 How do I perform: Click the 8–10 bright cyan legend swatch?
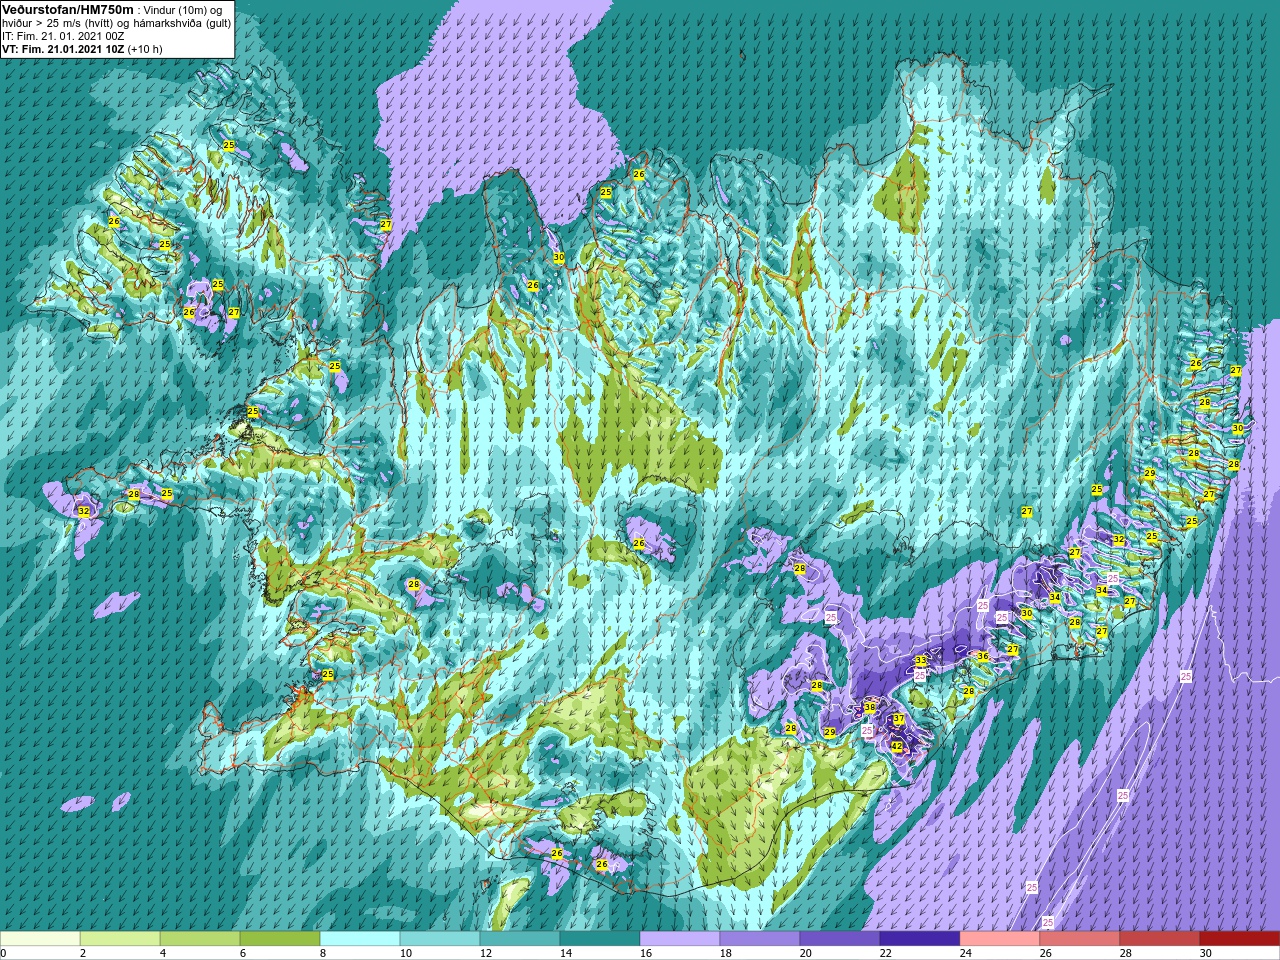(360, 939)
